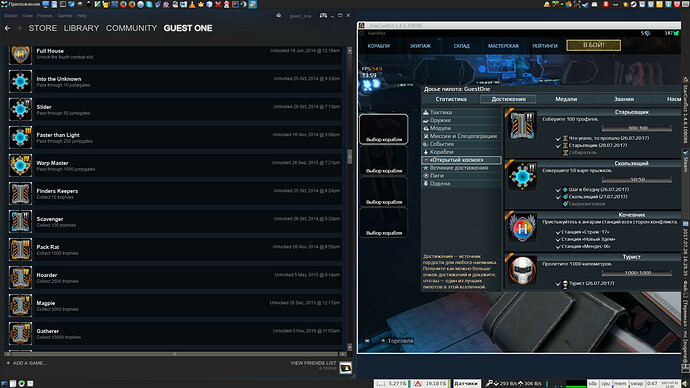The image size is (690, 388).
Task: Open the Steam notifications inbox icon
Action: pos(279,15)
